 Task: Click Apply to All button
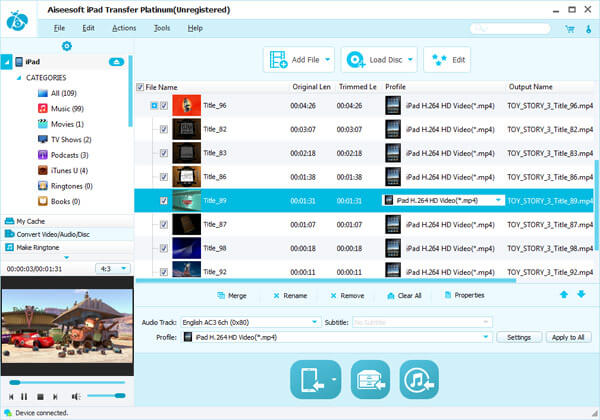pos(568,337)
